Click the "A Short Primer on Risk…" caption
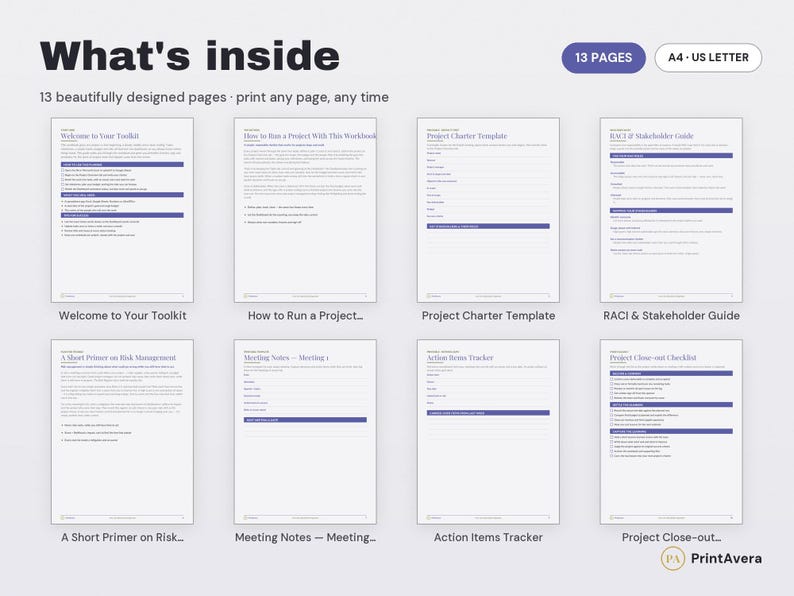Viewport: 794px width, 596px height. pos(123,538)
